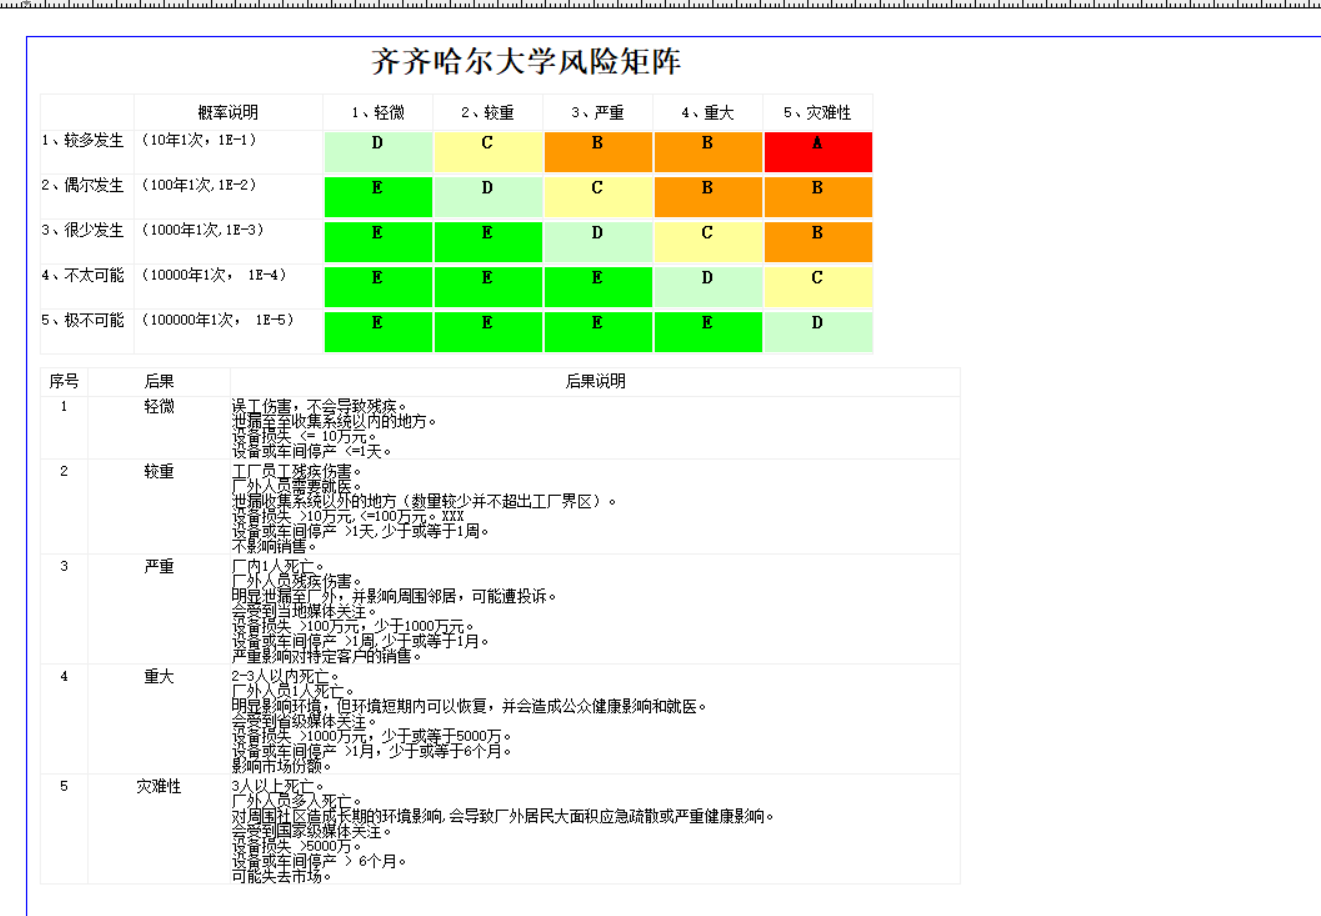Select the probability text (100000年1次, 1E-5)
This screenshot has height=916, width=1321.
[x=218, y=320]
